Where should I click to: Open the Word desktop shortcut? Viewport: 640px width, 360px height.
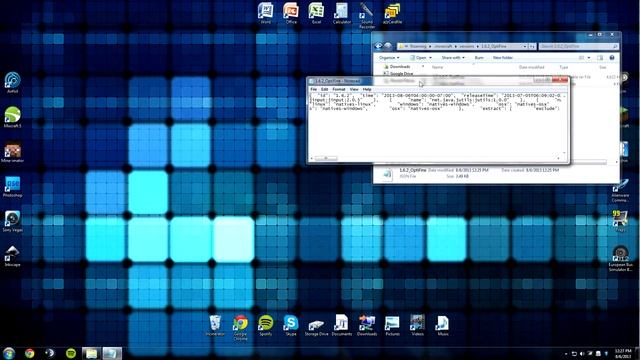pos(266,13)
